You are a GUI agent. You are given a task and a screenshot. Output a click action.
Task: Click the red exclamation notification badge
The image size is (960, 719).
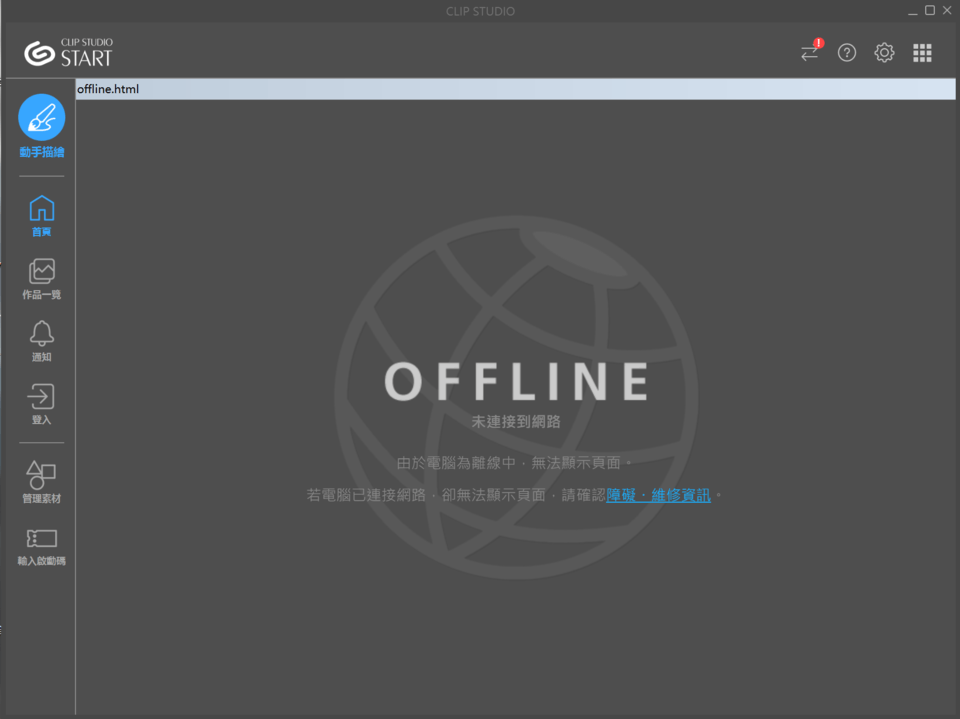tap(819, 43)
